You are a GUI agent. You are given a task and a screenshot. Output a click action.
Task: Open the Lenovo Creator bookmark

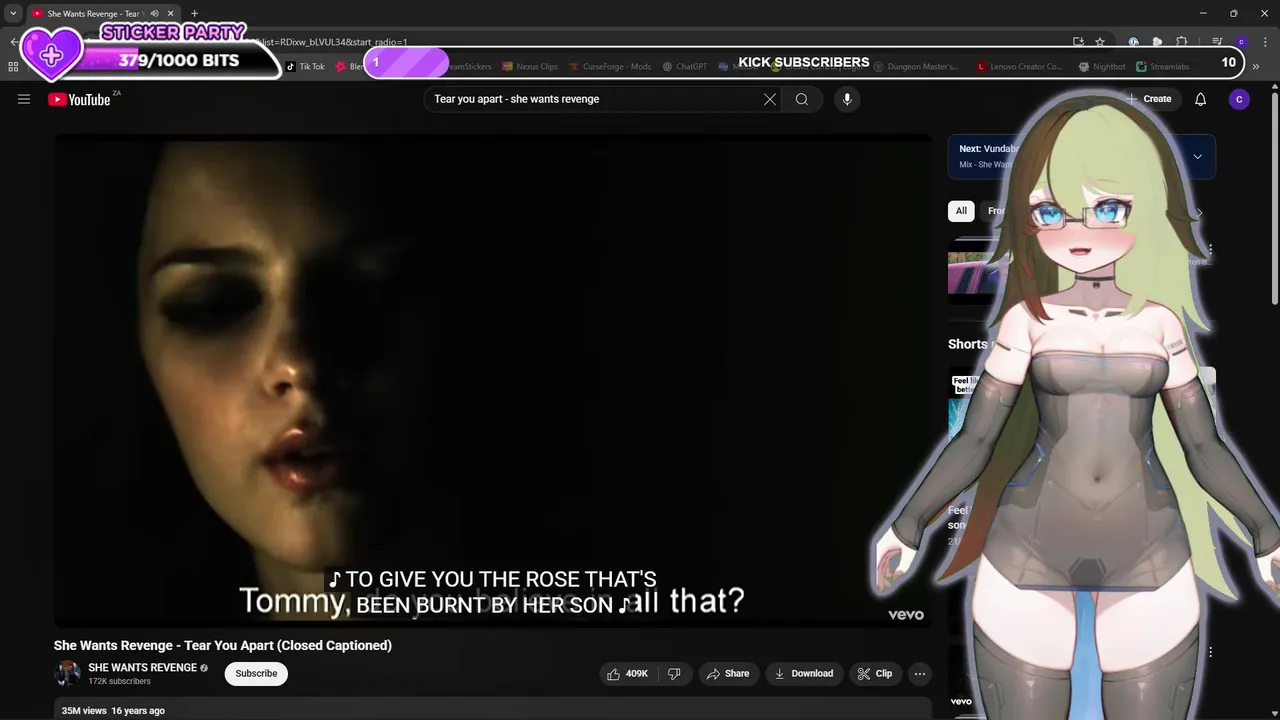pyautogui.click(x=1020, y=67)
